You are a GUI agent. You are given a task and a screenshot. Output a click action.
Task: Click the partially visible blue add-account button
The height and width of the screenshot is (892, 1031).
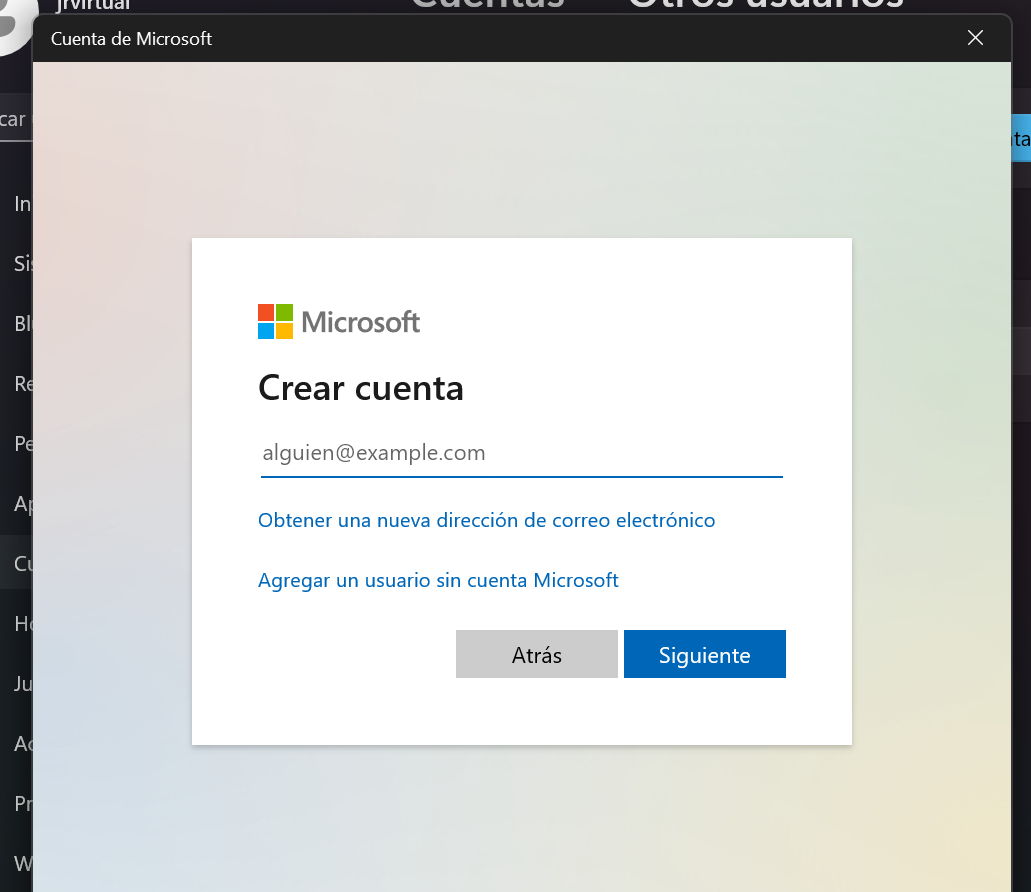1020,139
